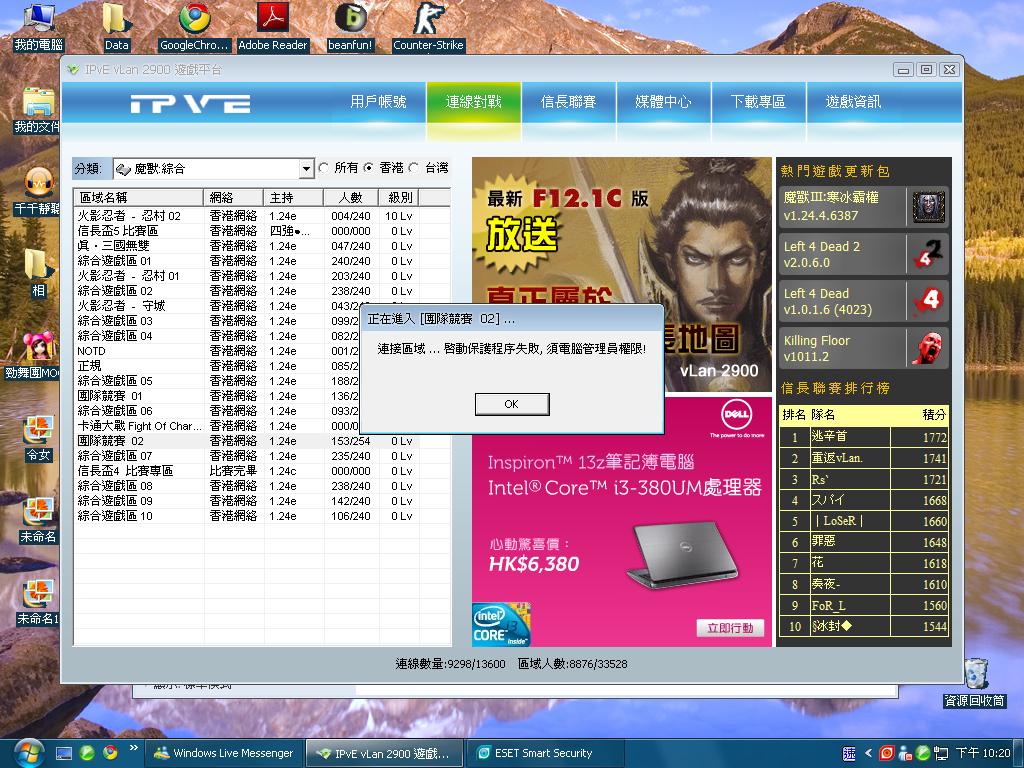The width and height of the screenshot is (1024, 768).
Task: Click the Killing Floor update icon
Action: coord(929,348)
